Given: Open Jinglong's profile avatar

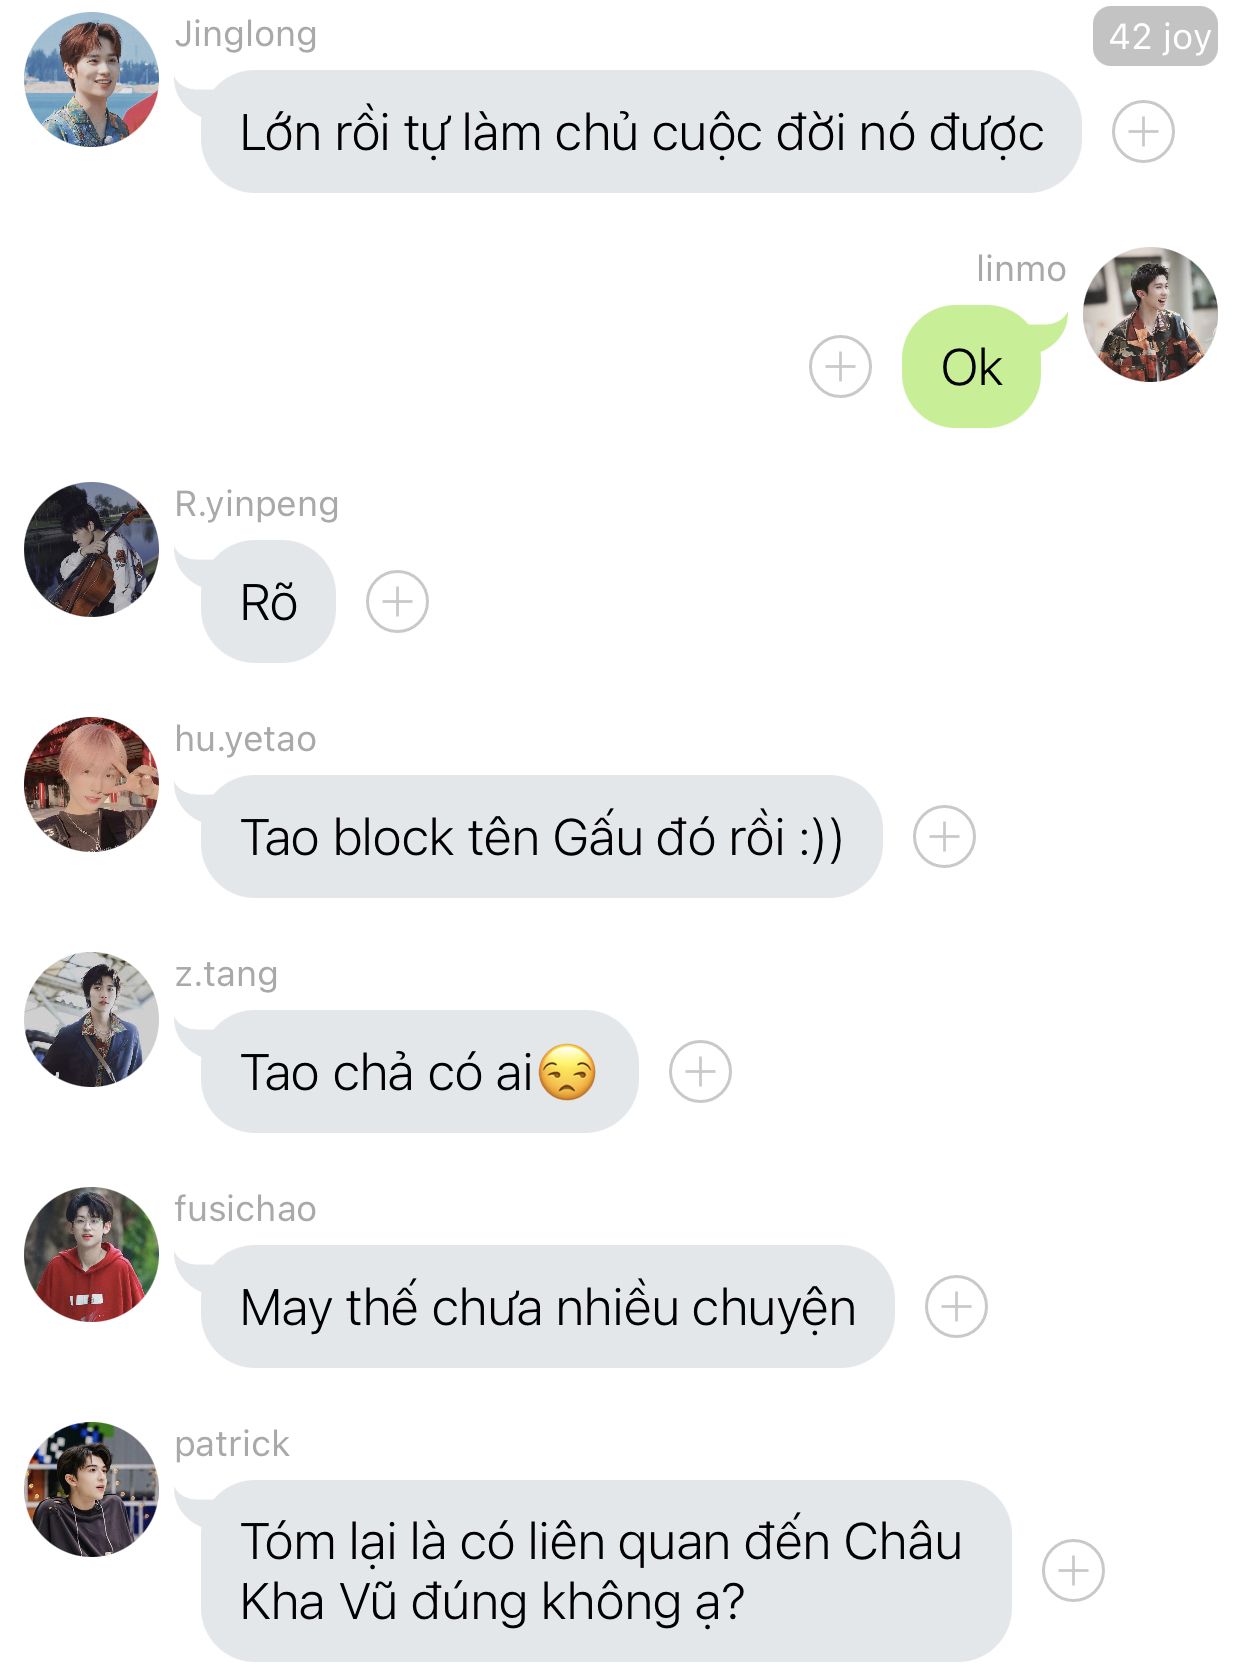Looking at the screenshot, I should [91, 80].
